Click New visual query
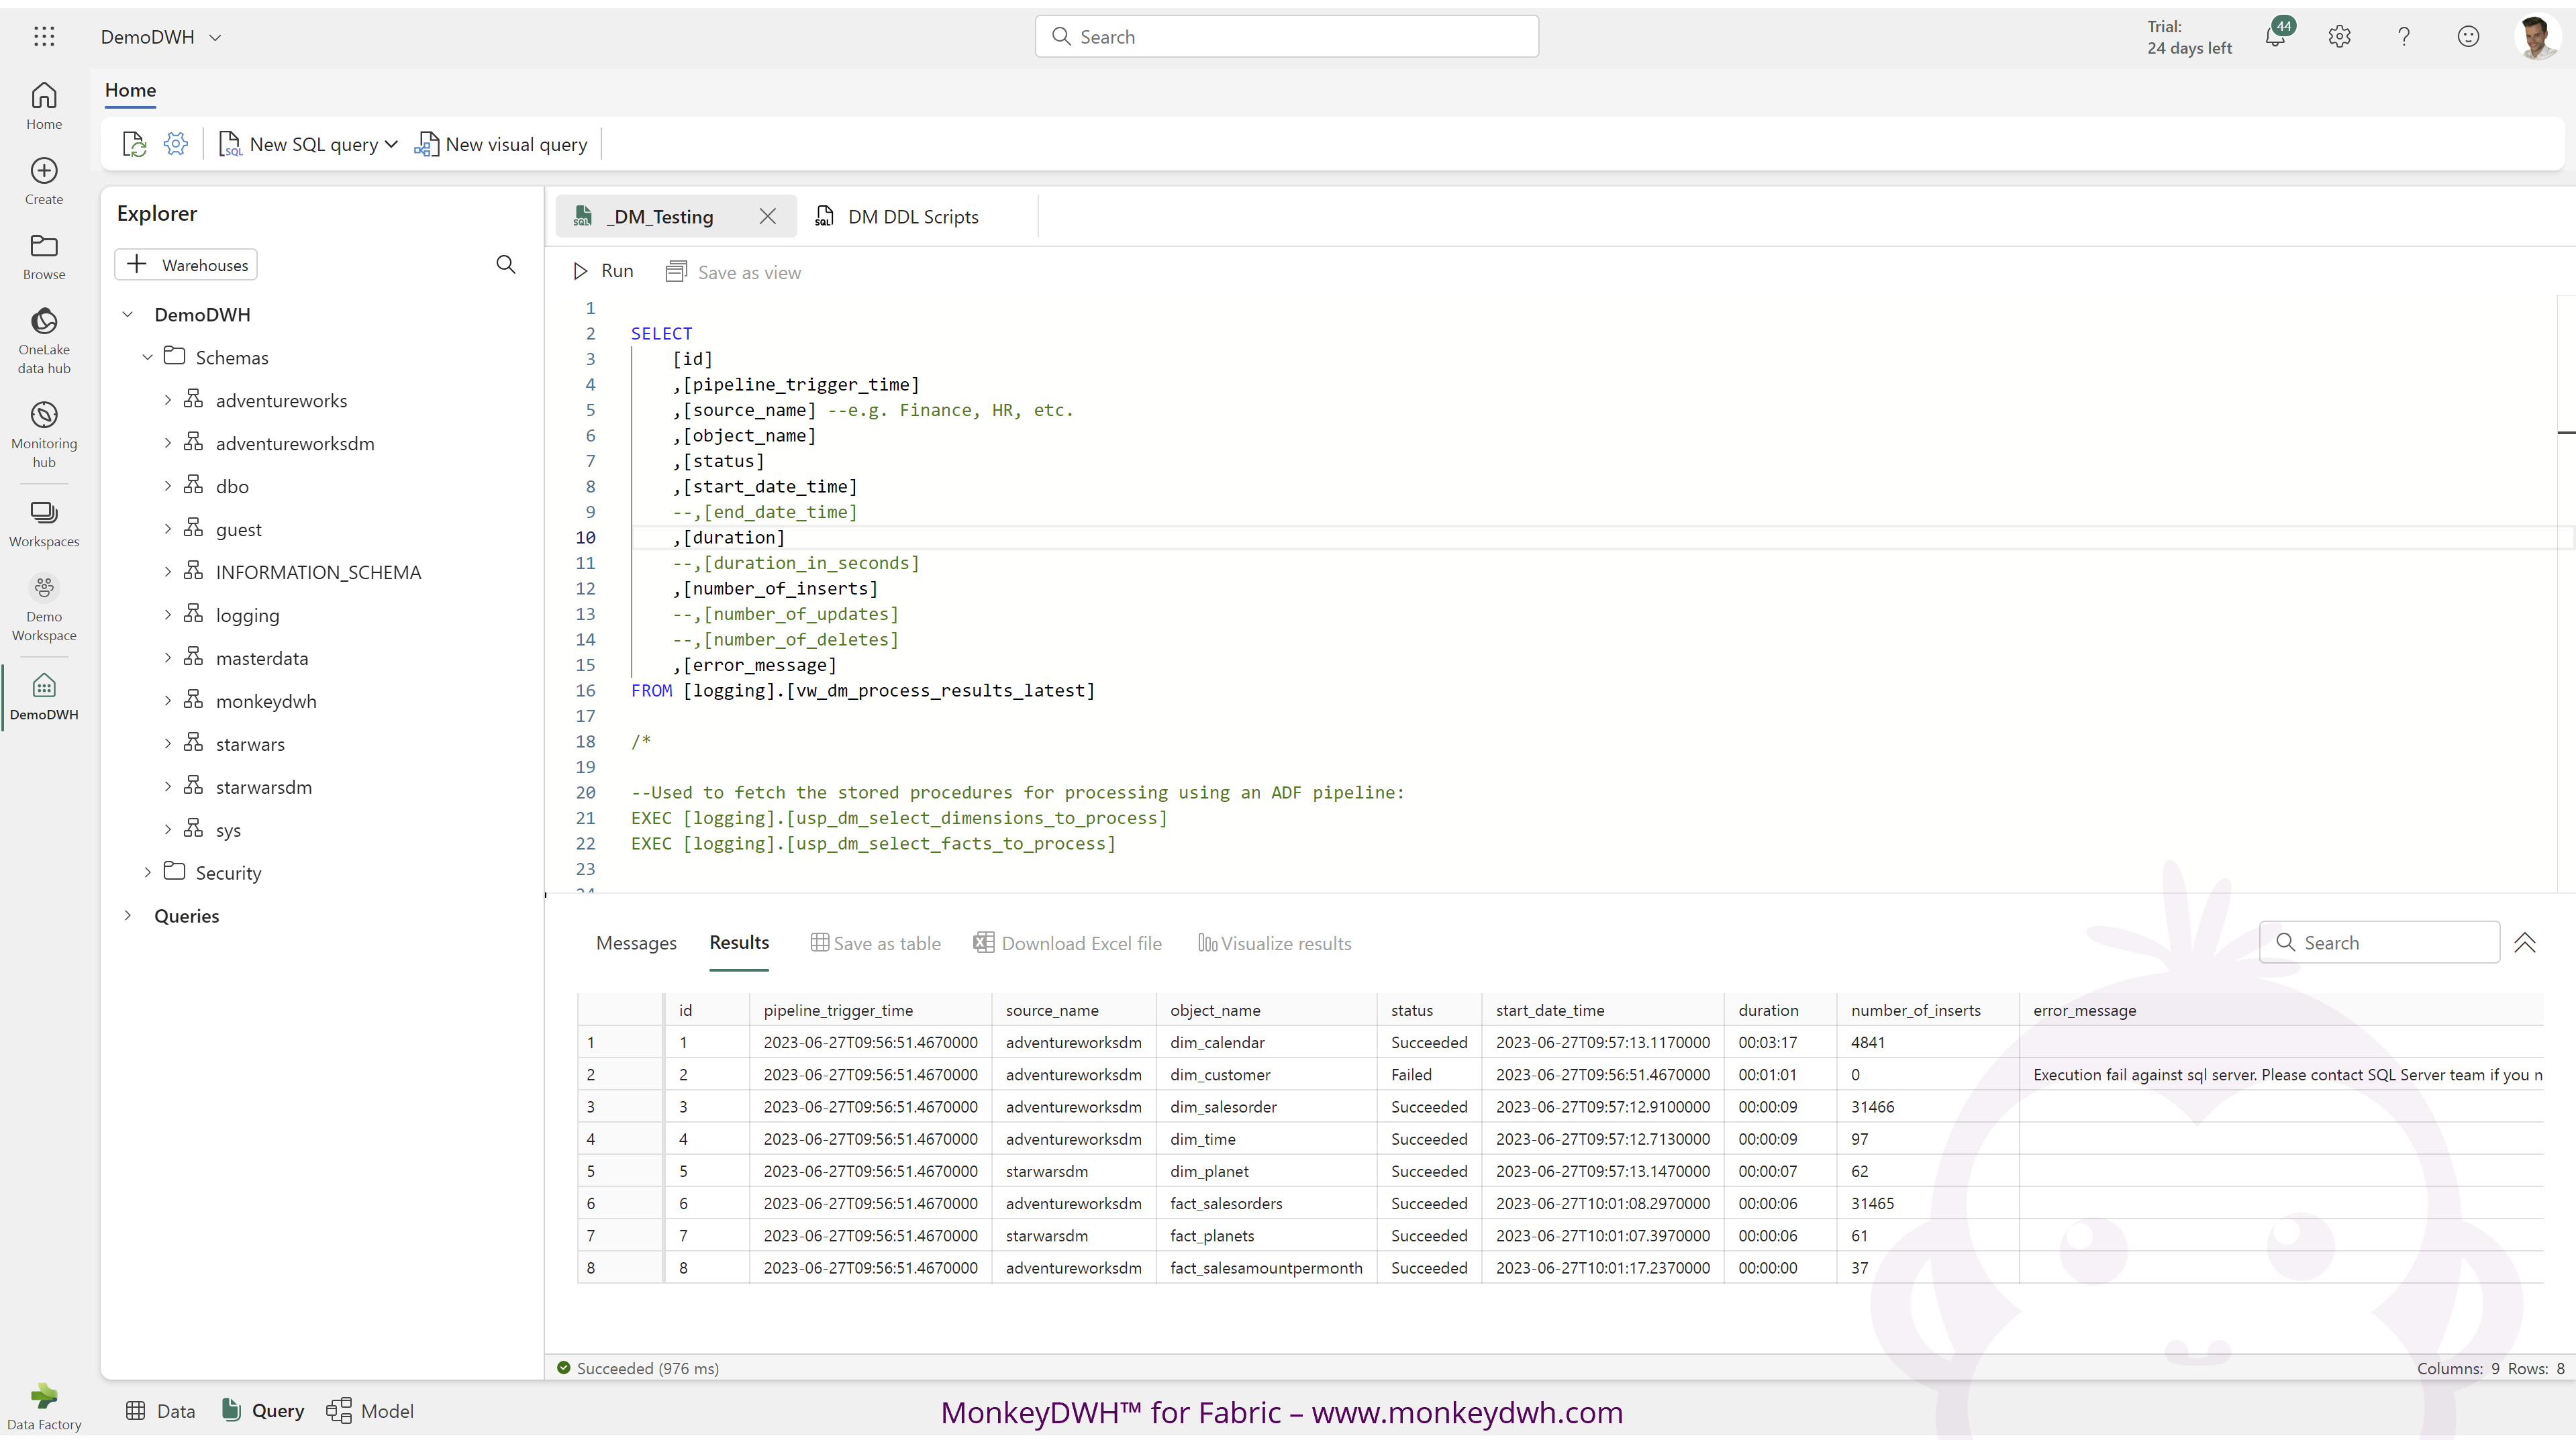This screenshot has width=2576, height=1440. [x=501, y=145]
